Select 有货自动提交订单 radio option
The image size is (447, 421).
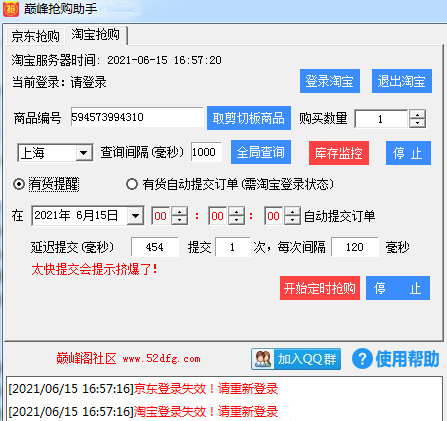(132, 184)
